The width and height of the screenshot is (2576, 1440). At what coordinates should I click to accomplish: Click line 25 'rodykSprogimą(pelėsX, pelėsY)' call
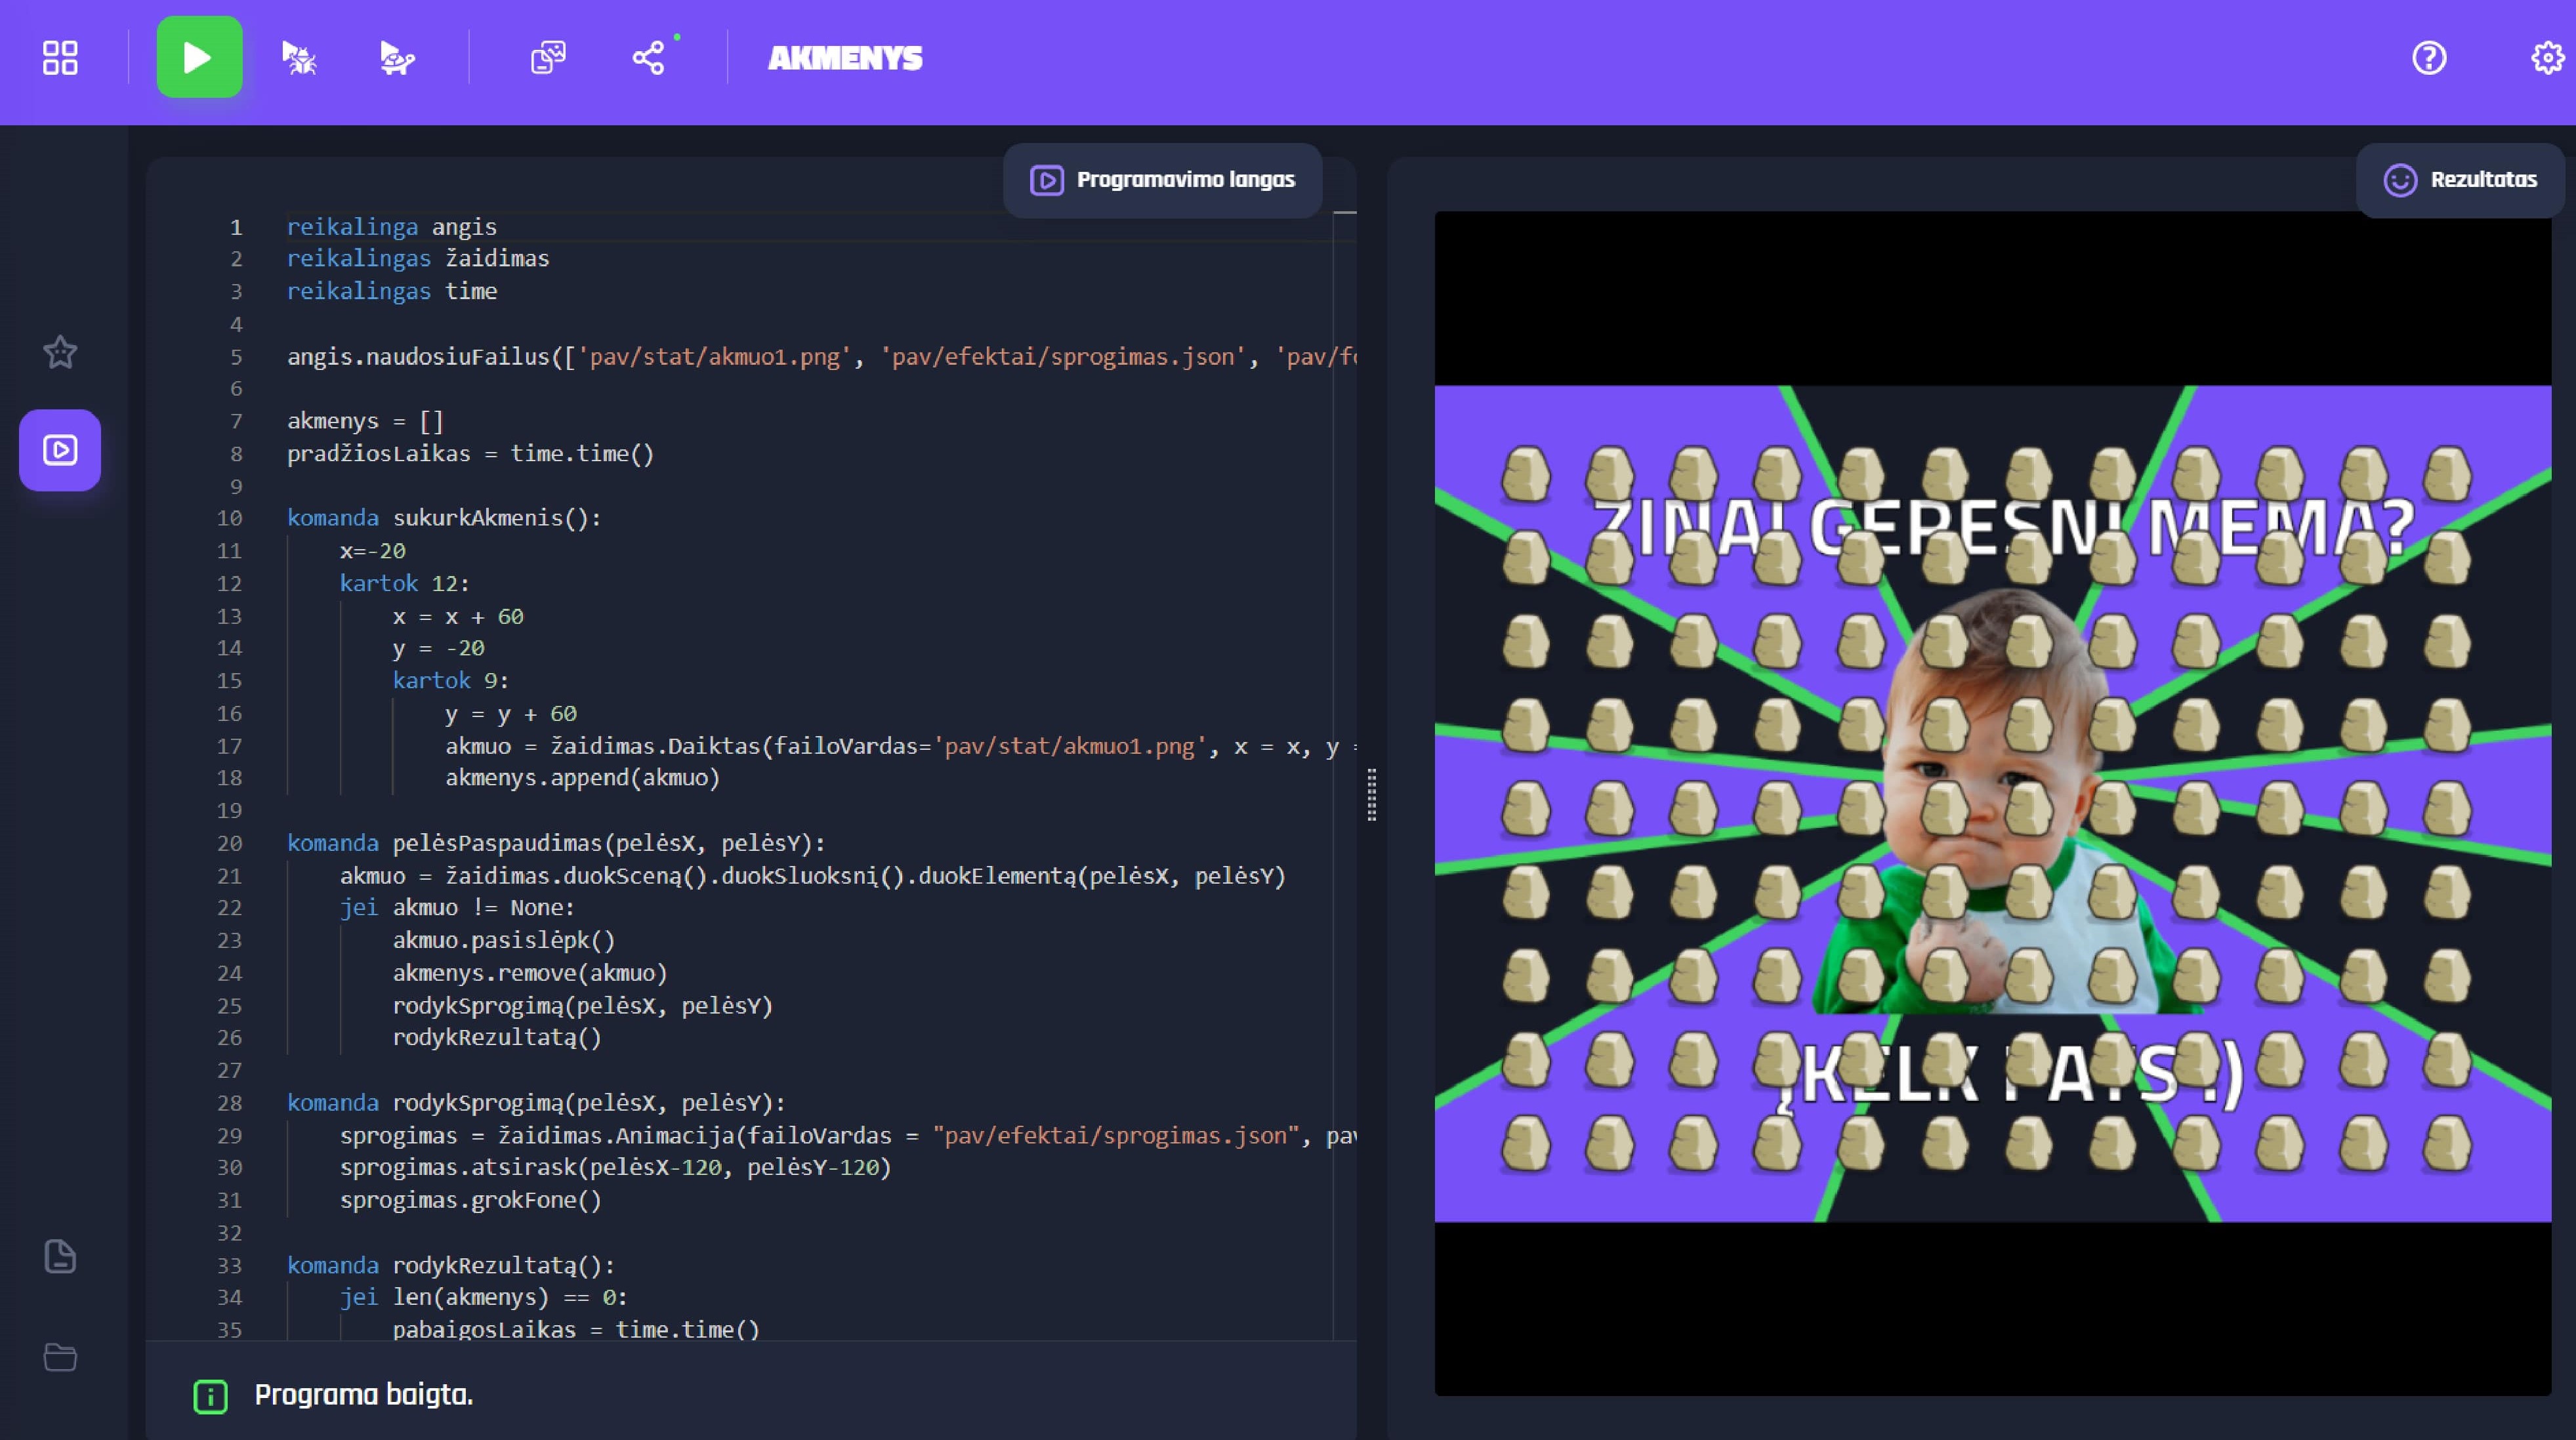coord(582,1005)
